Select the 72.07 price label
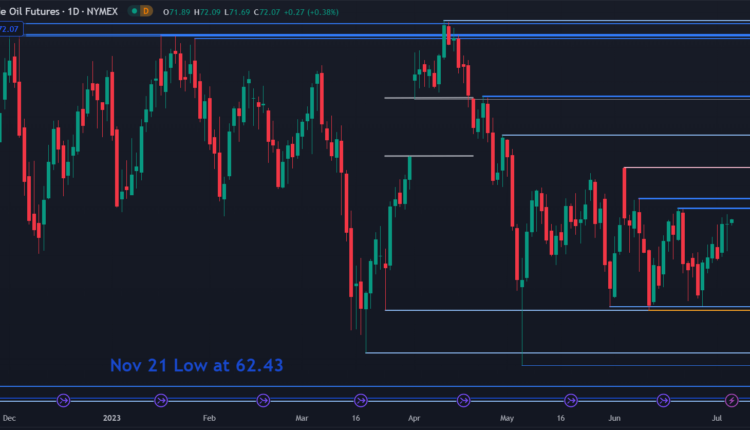Viewport: 750px width, 430px height. coord(11,30)
